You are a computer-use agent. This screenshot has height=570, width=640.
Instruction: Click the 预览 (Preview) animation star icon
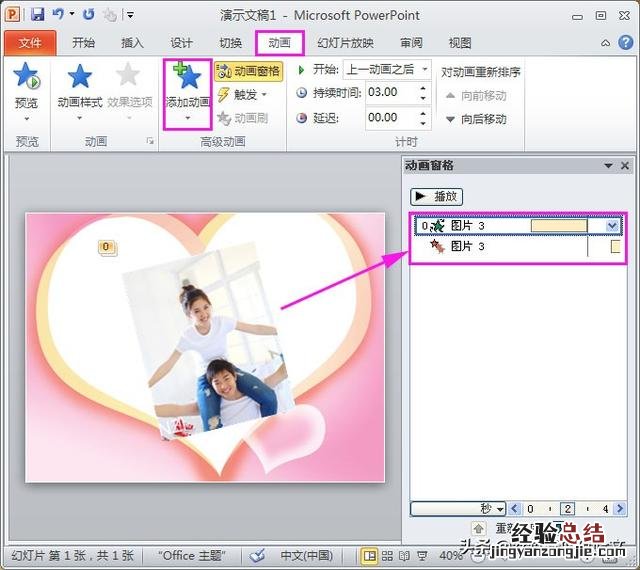(26, 77)
